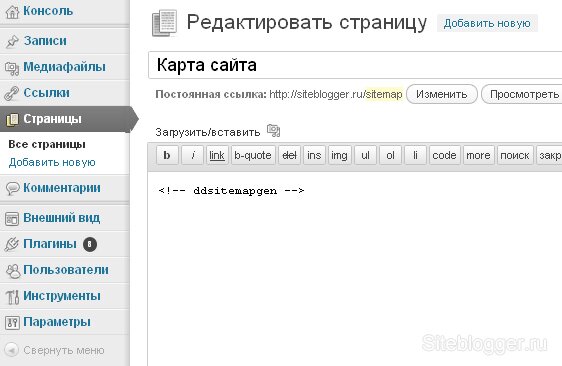Click the highlighted sitemap permalink slug

click(384, 94)
